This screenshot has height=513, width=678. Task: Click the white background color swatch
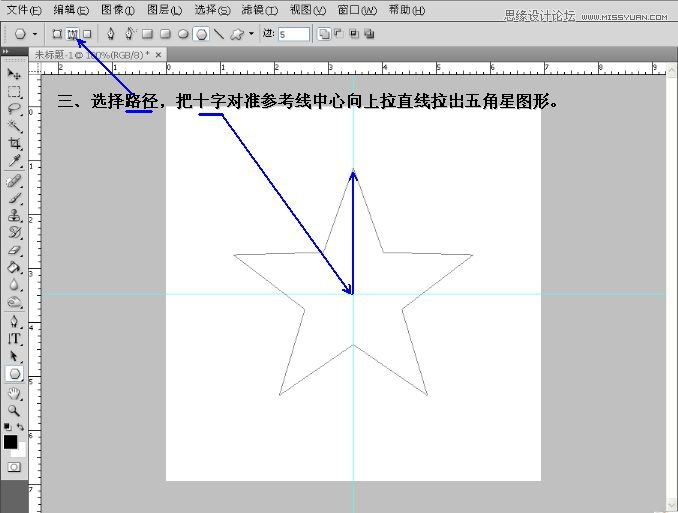point(21,452)
